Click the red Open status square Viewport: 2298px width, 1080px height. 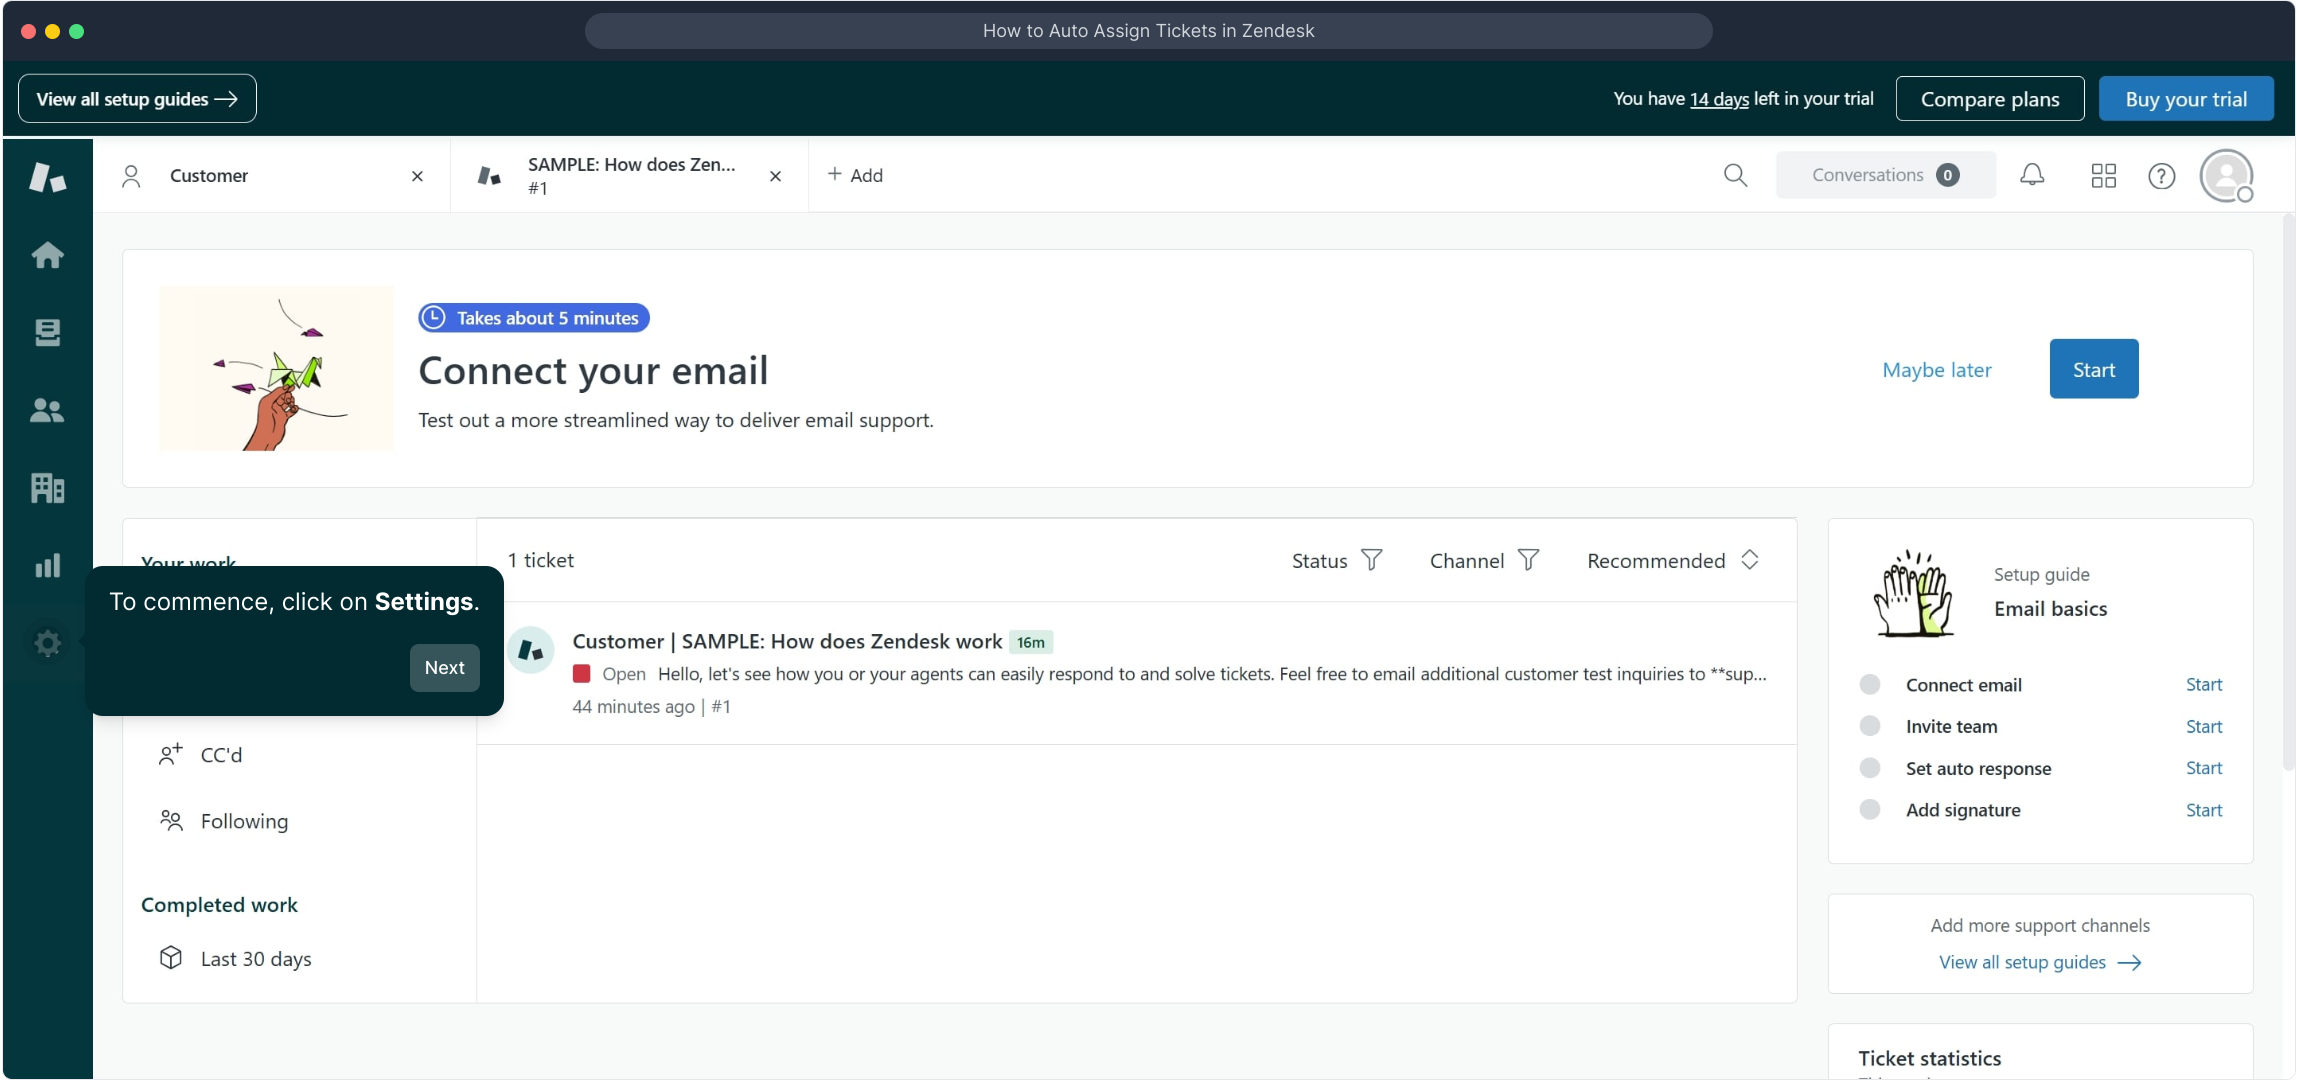click(581, 674)
